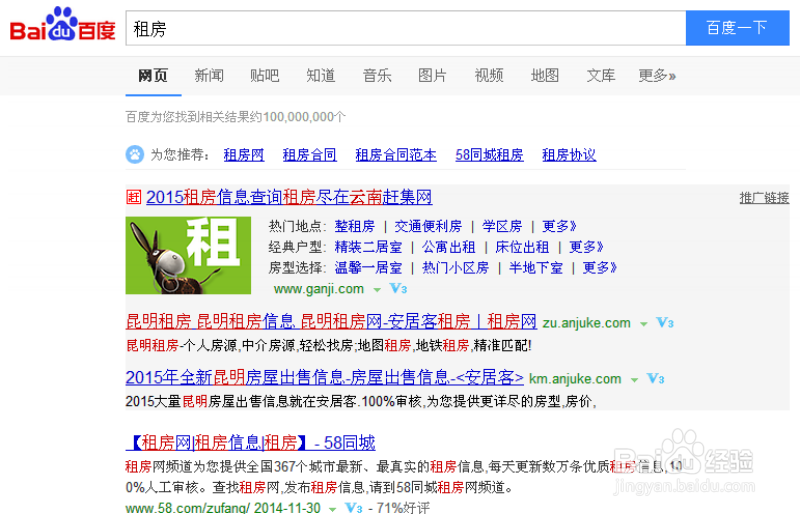The image size is (800, 514).
Task: Click the zu.anjuke.com URL
Action: pos(587,323)
